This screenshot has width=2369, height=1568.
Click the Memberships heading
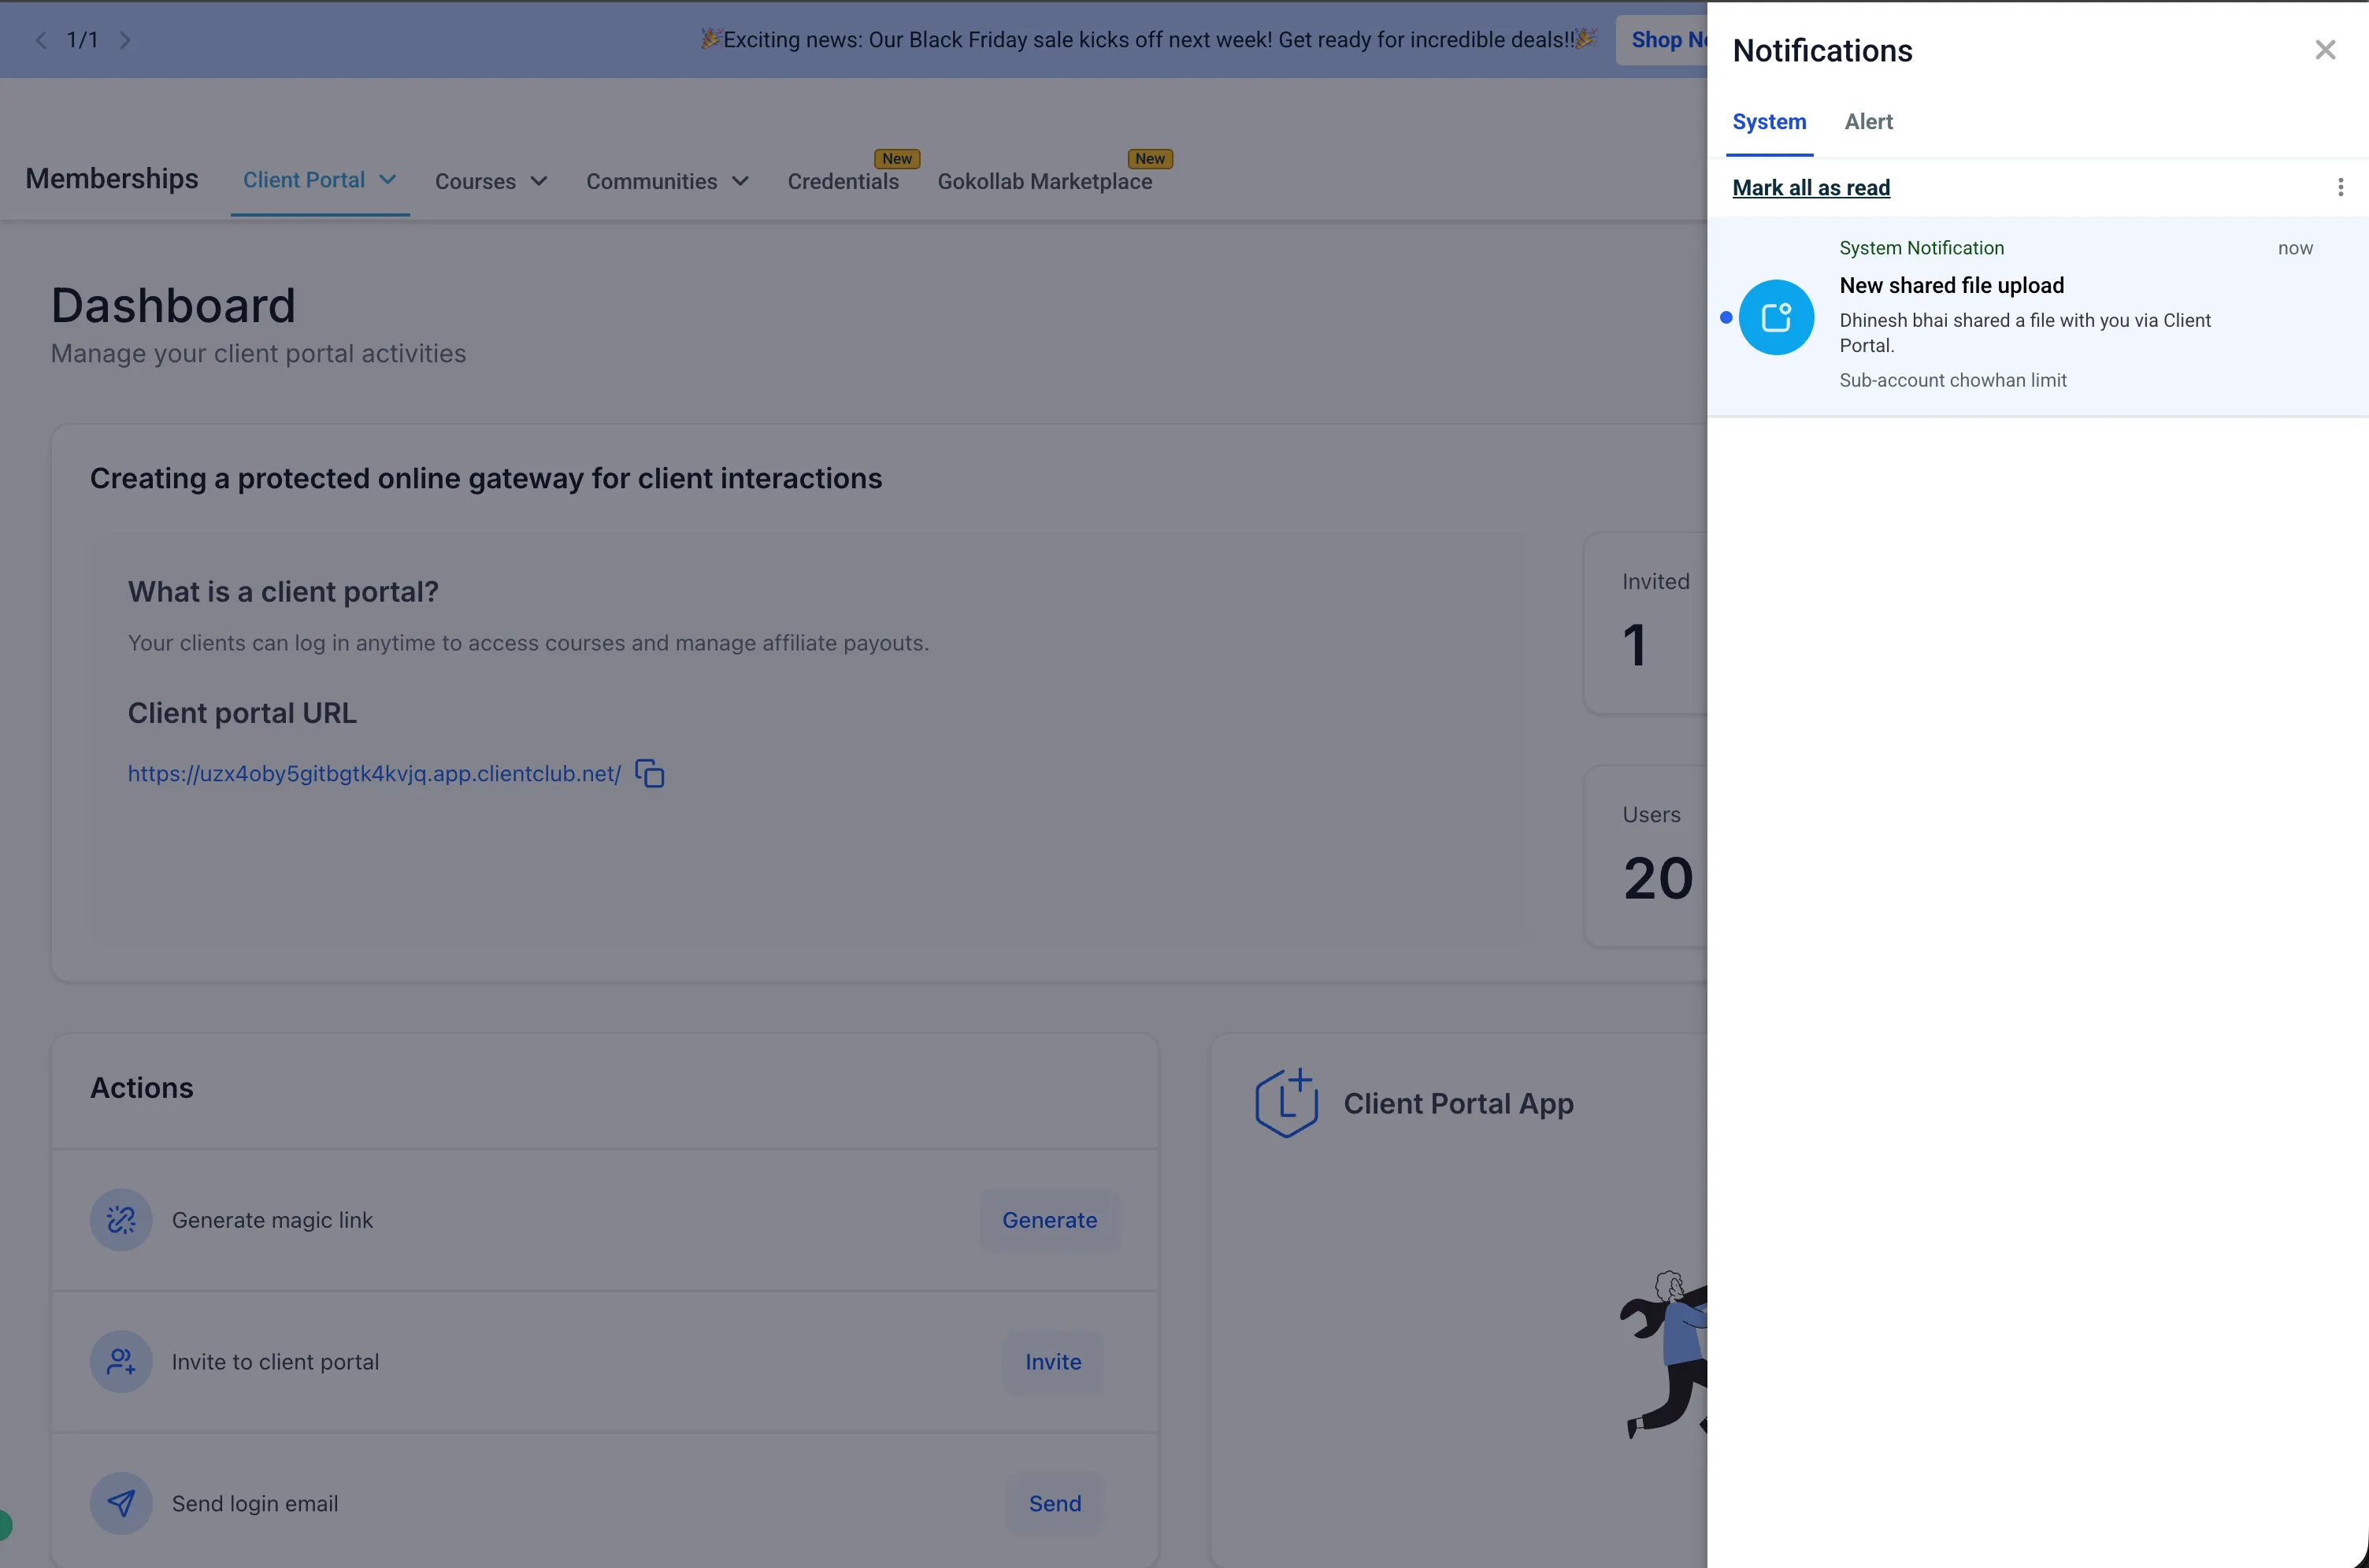pyautogui.click(x=112, y=179)
